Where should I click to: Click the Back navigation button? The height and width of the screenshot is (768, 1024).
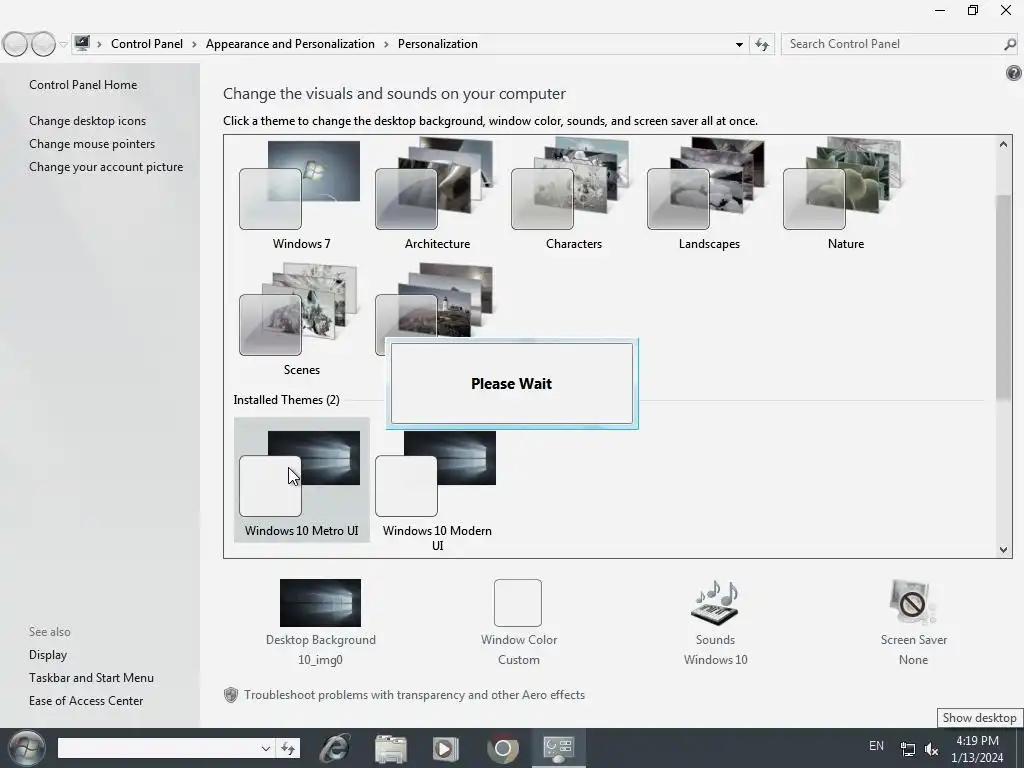coord(16,44)
